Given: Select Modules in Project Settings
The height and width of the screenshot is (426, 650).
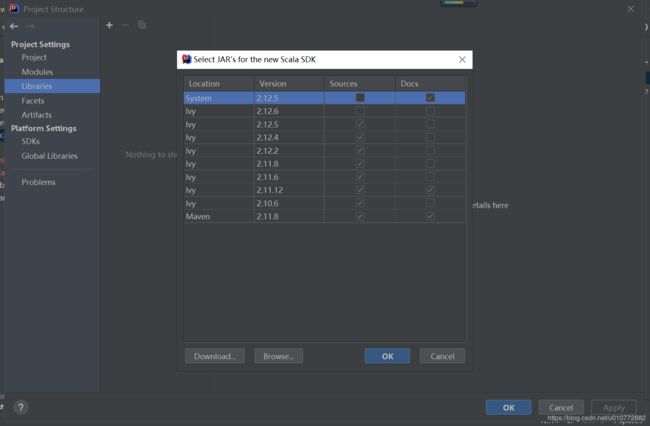Looking at the screenshot, I should 37,72.
